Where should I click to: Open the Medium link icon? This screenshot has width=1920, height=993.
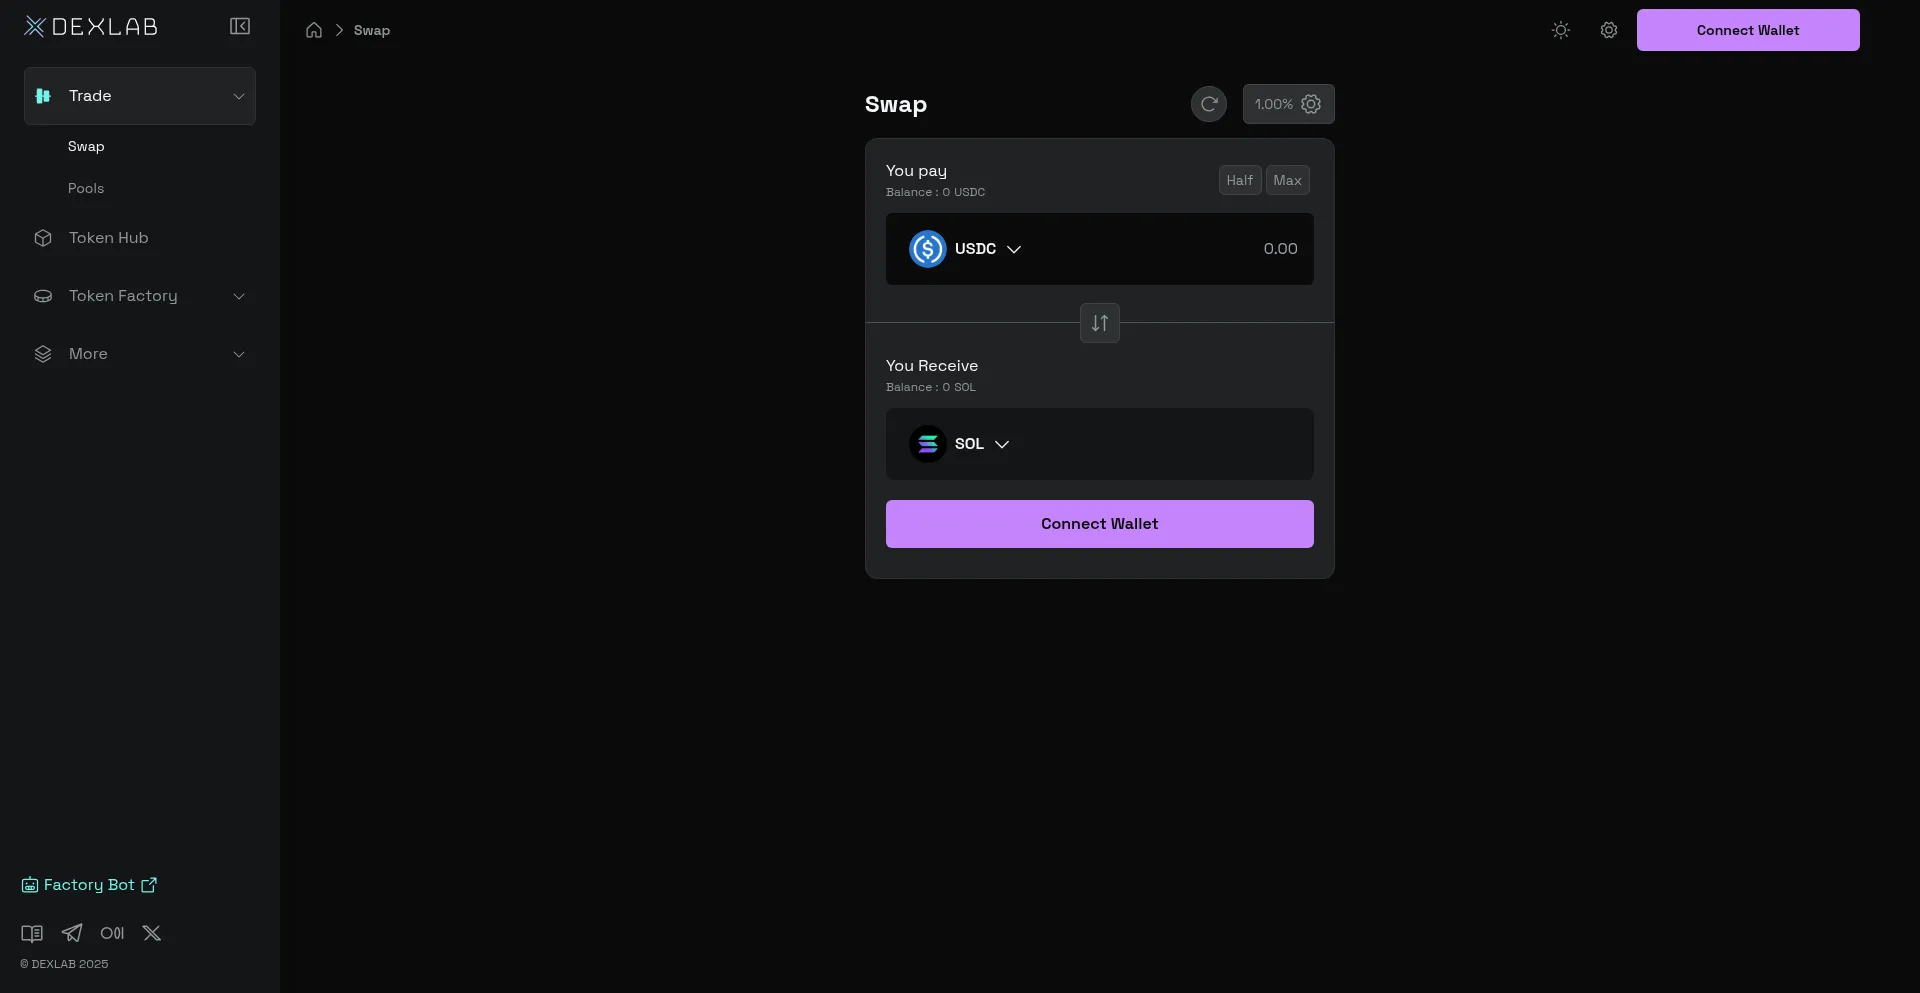(112, 933)
